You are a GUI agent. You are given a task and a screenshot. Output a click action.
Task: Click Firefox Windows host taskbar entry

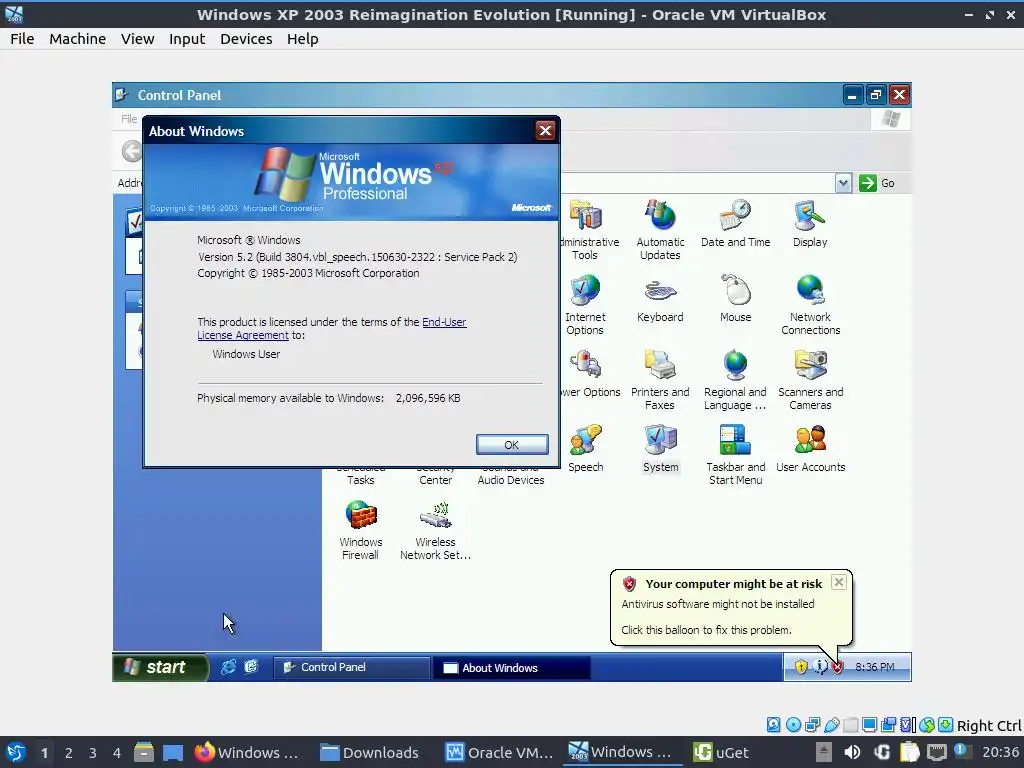coord(246,753)
